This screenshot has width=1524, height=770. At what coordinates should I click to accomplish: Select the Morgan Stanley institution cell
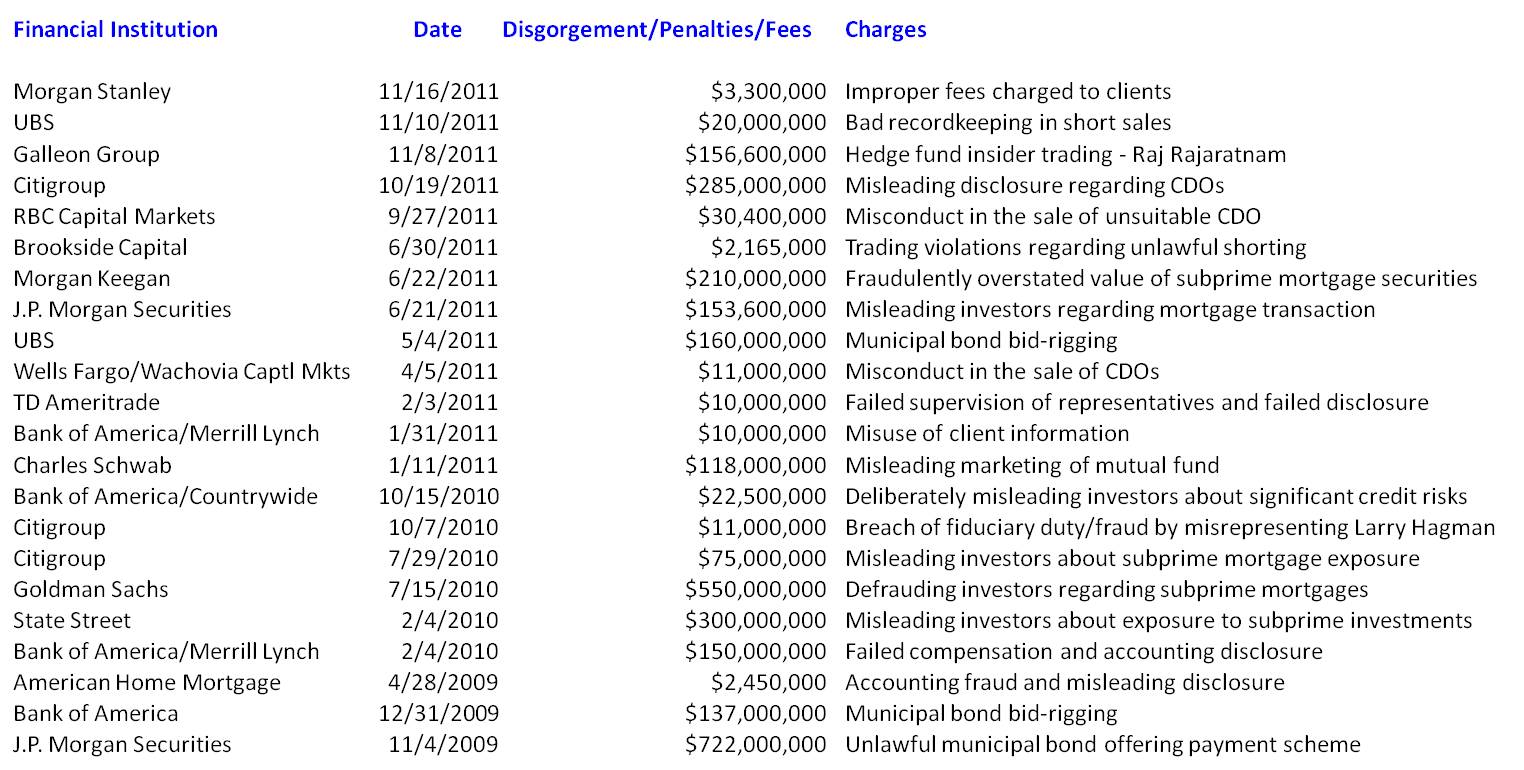(x=92, y=91)
